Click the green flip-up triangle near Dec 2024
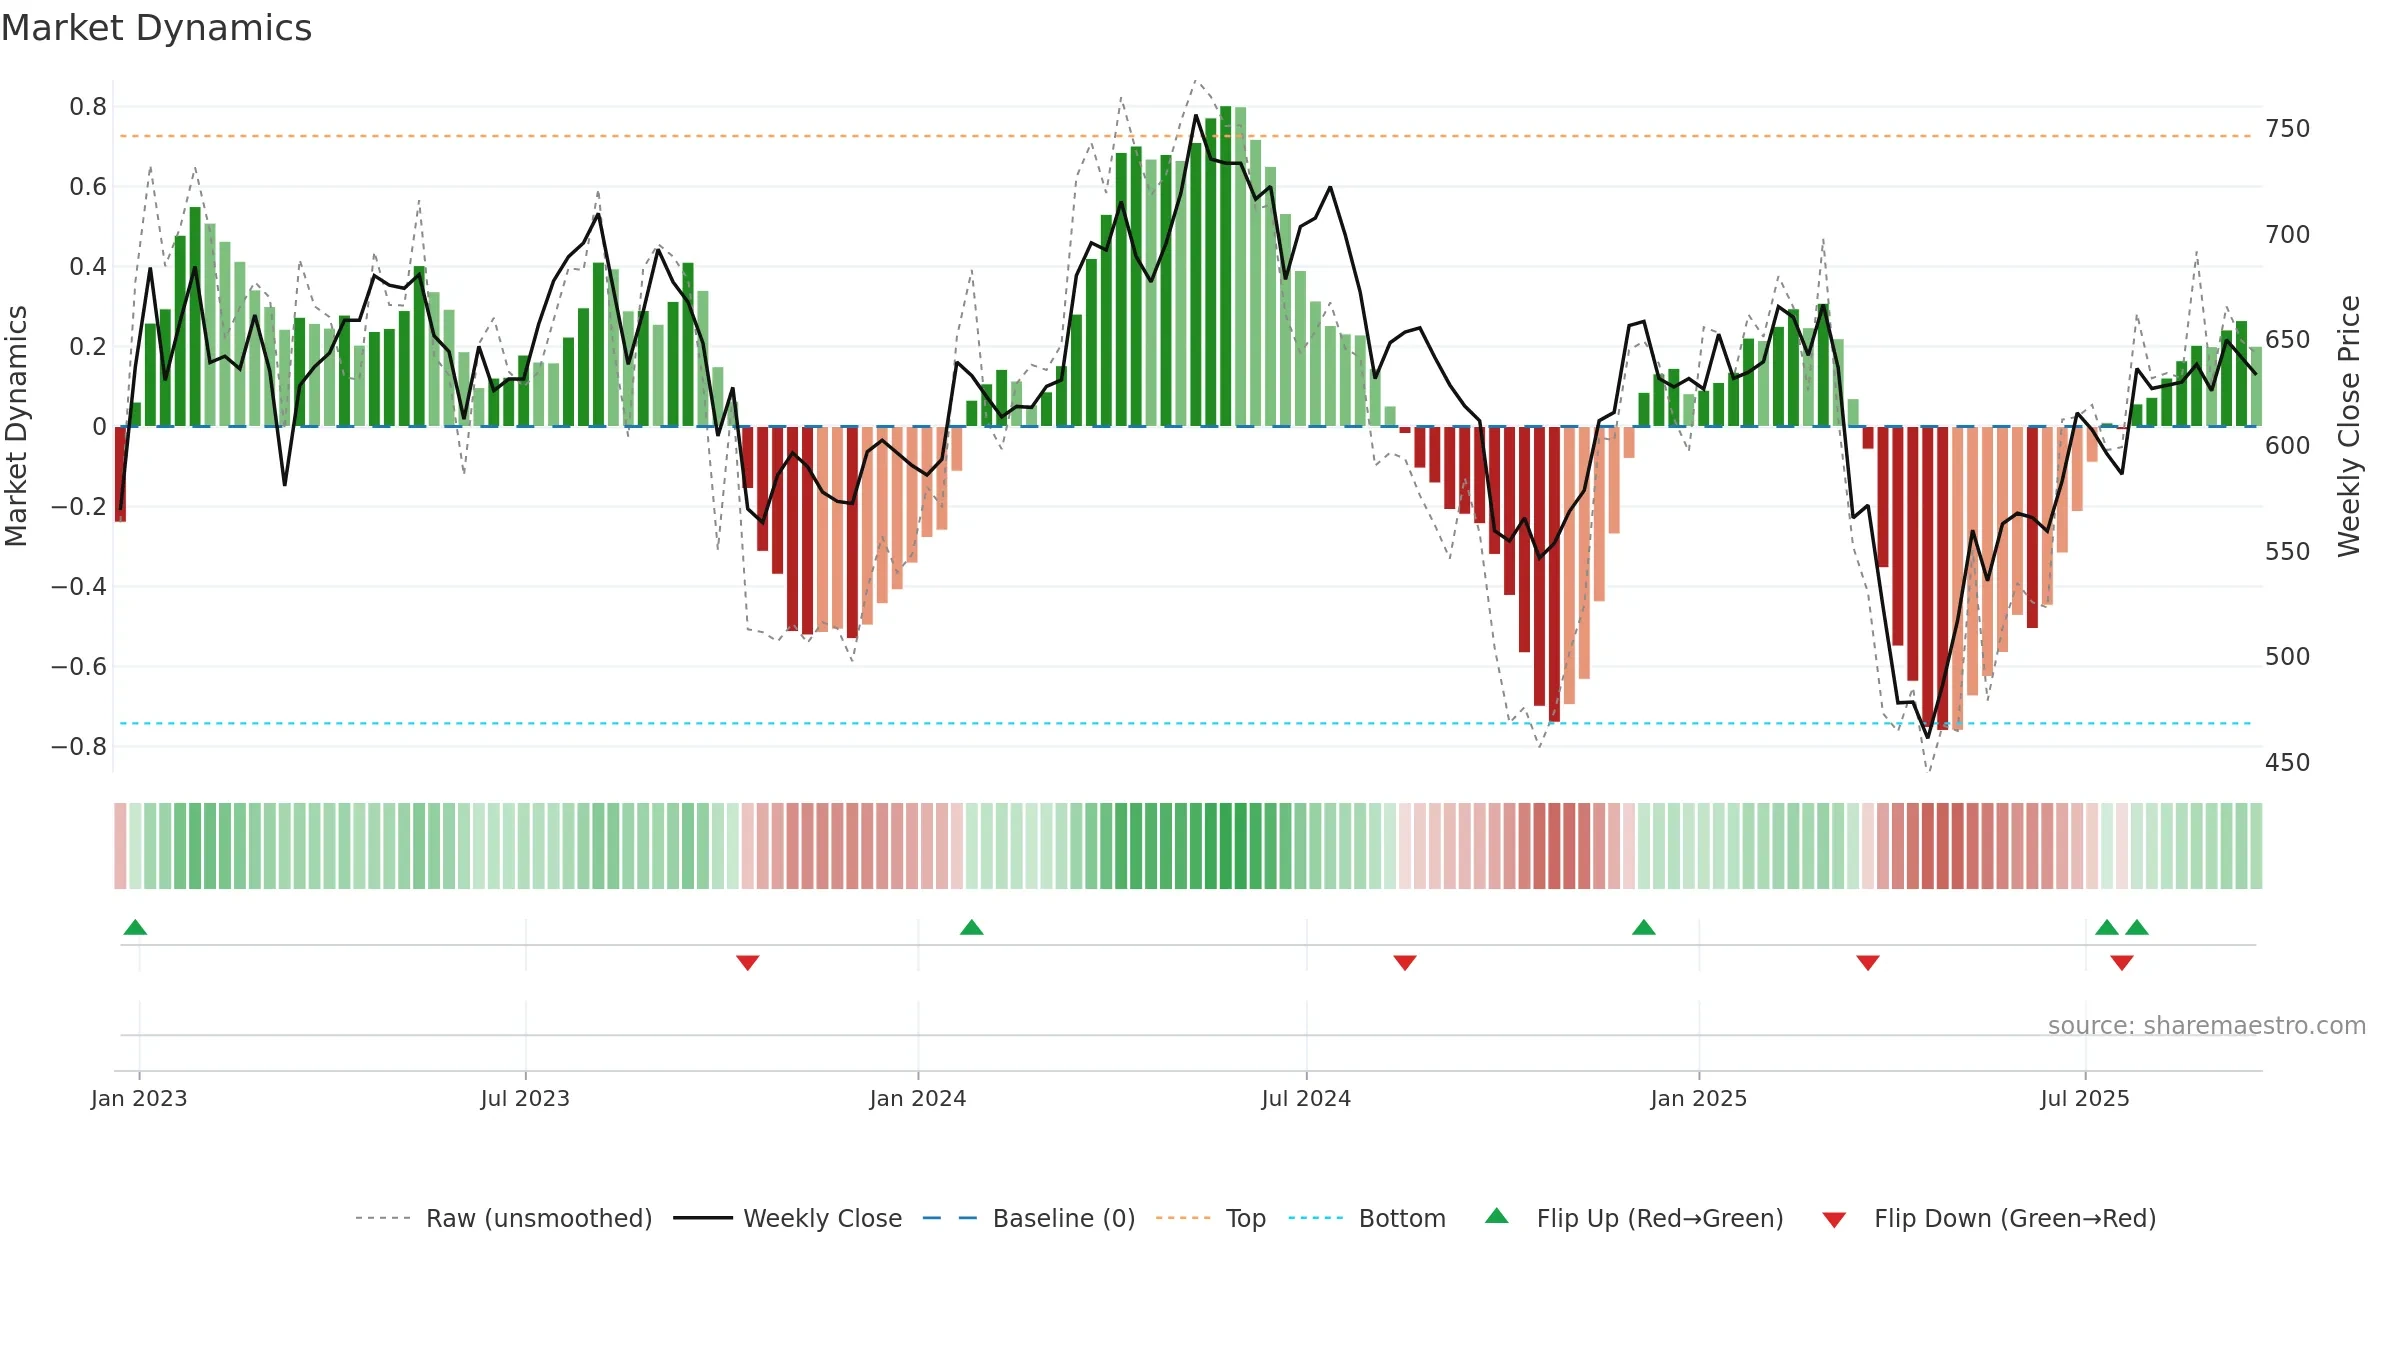The height and width of the screenshot is (1350, 2400). click(1644, 927)
